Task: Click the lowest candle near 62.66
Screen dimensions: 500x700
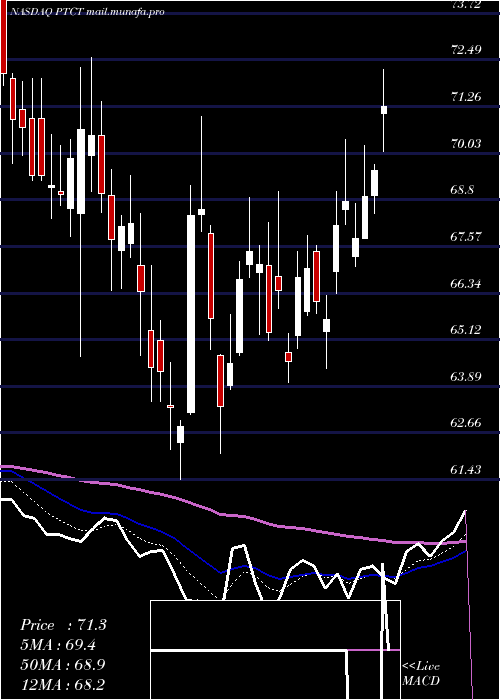Action: (x=180, y=434)
